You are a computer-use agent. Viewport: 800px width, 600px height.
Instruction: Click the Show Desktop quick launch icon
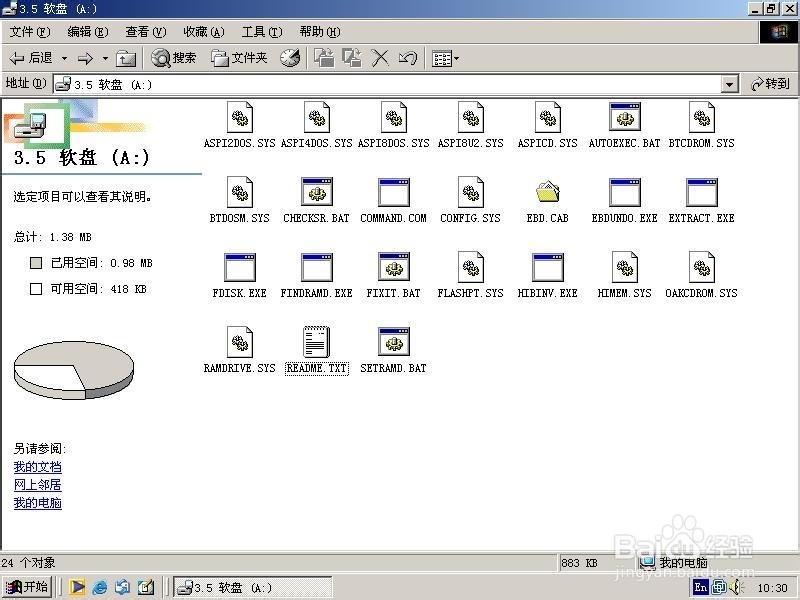click(x=145, y=587)
